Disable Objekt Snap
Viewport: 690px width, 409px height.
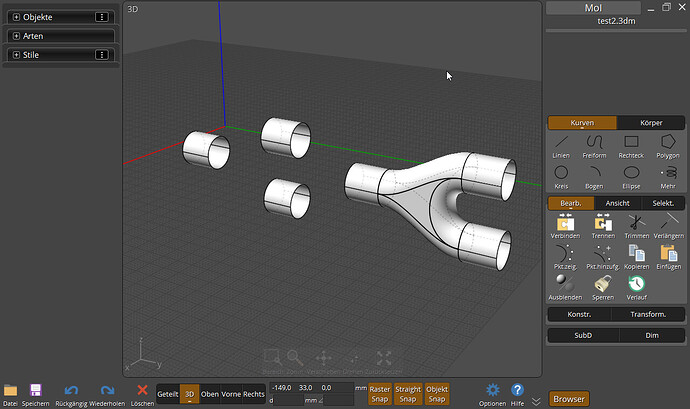(x=437, y=393)
